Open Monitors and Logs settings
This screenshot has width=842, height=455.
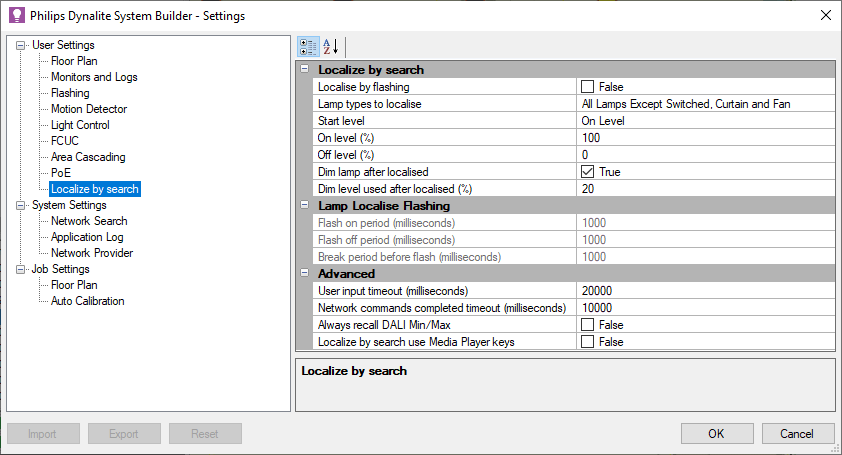pos(94,77)
